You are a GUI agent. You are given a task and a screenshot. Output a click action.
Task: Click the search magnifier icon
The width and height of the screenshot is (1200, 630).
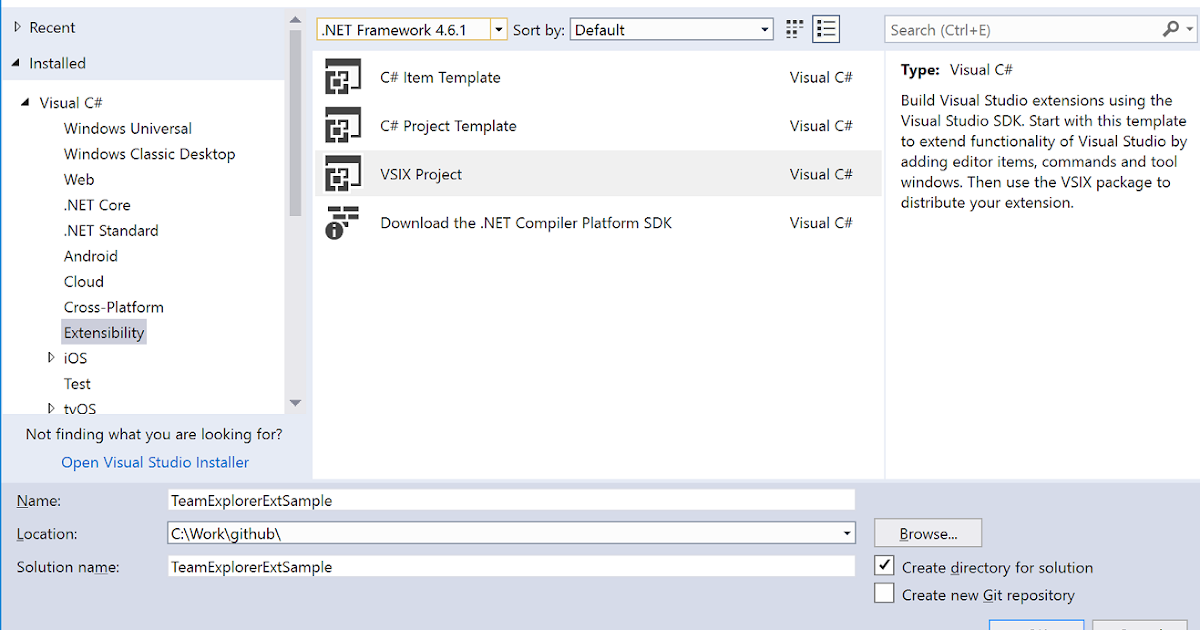point(1169,29)
